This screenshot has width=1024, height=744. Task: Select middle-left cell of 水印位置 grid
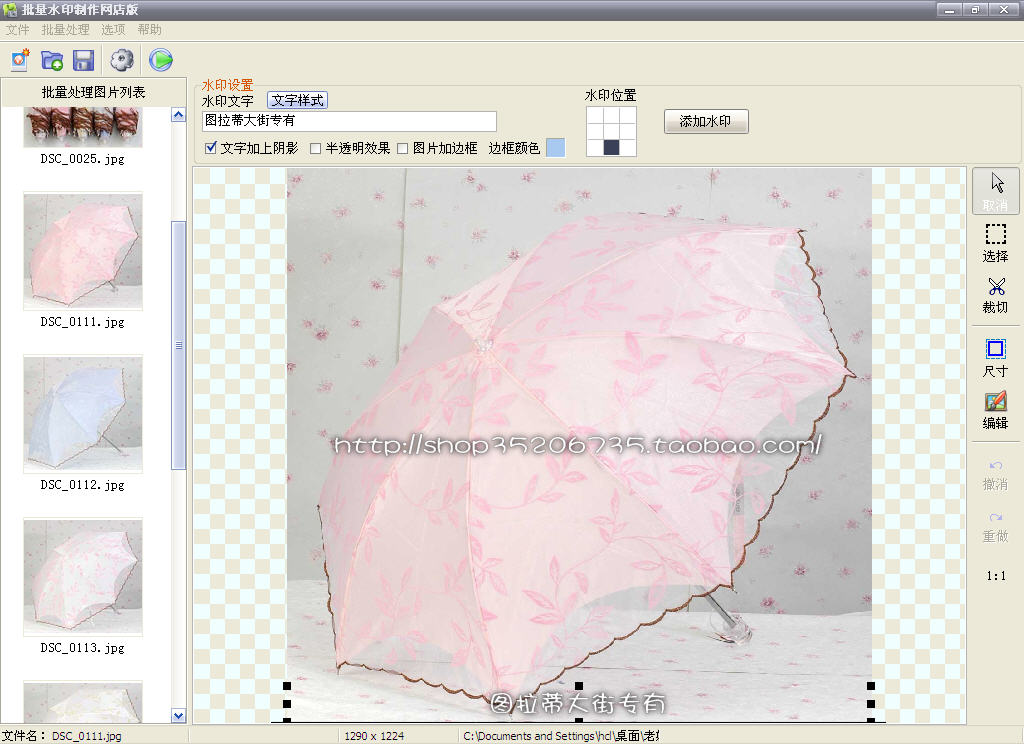click(x=595, y=131)
